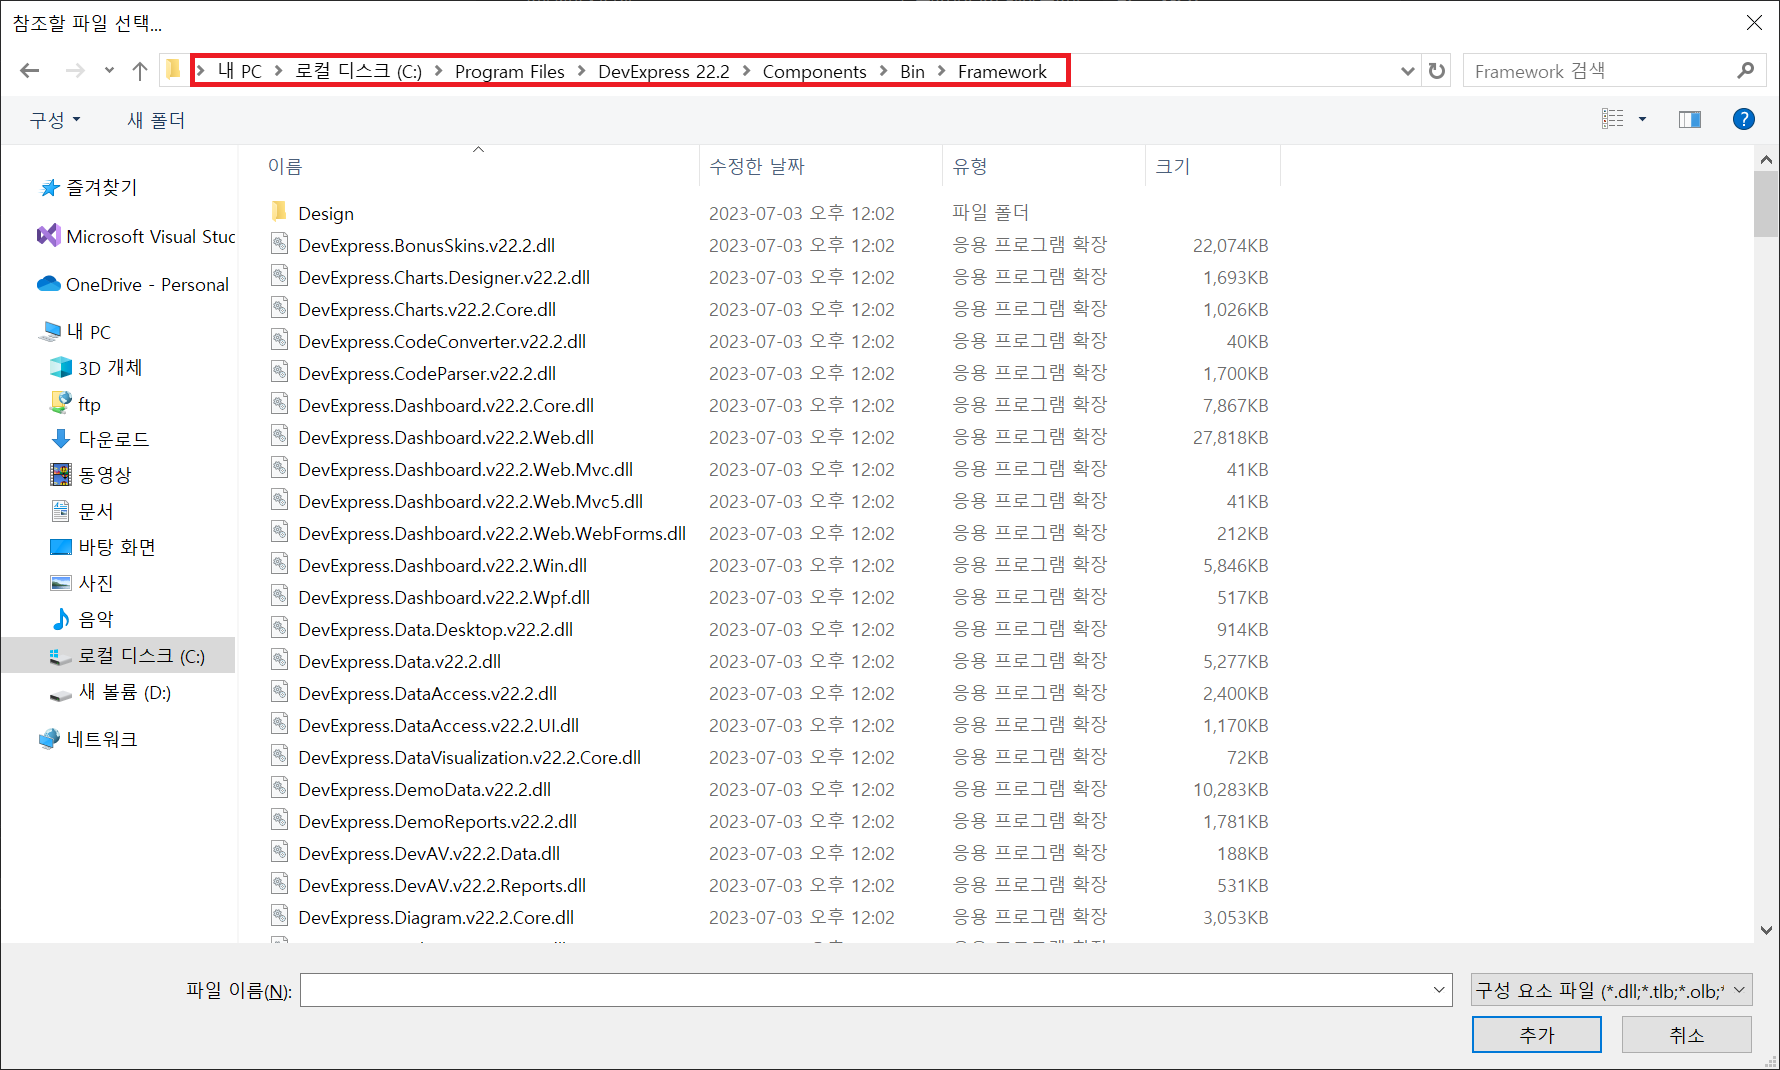Select DevExpress.CodeConverter.v22.2.dll

(442, 341)
